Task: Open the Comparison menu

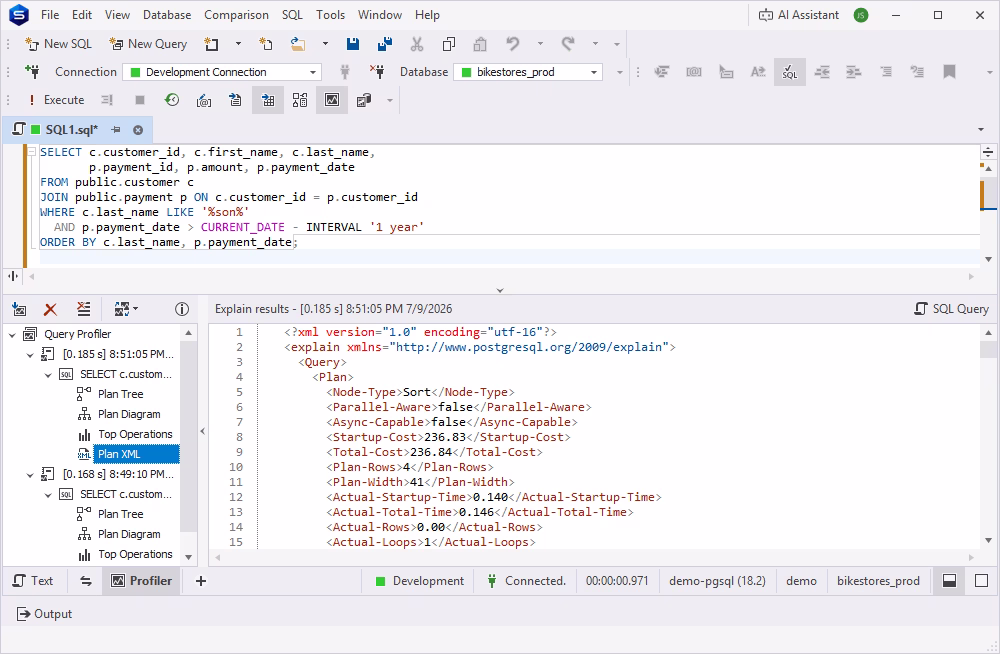Action: pos(236,15)
